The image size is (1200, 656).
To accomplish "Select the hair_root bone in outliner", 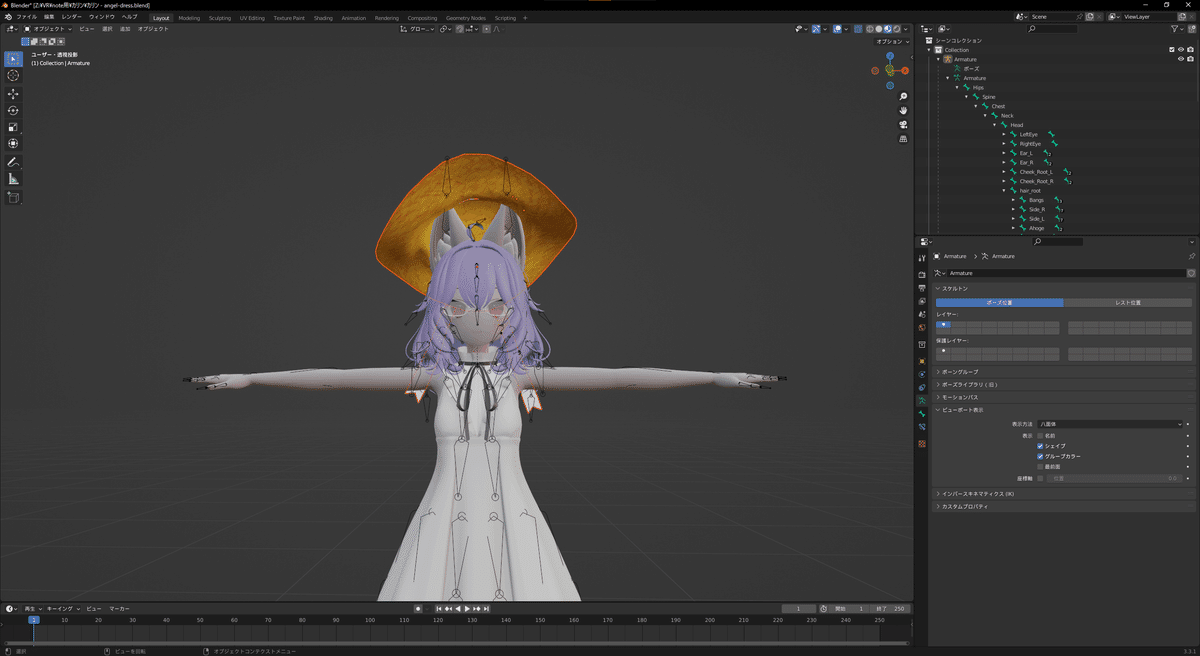I will (1031, 190).
